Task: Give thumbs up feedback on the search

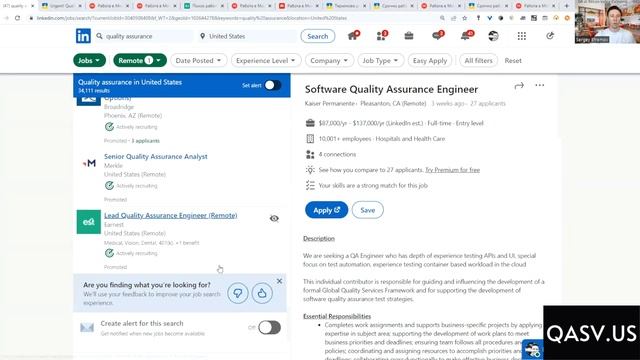Action: point(262,293)
